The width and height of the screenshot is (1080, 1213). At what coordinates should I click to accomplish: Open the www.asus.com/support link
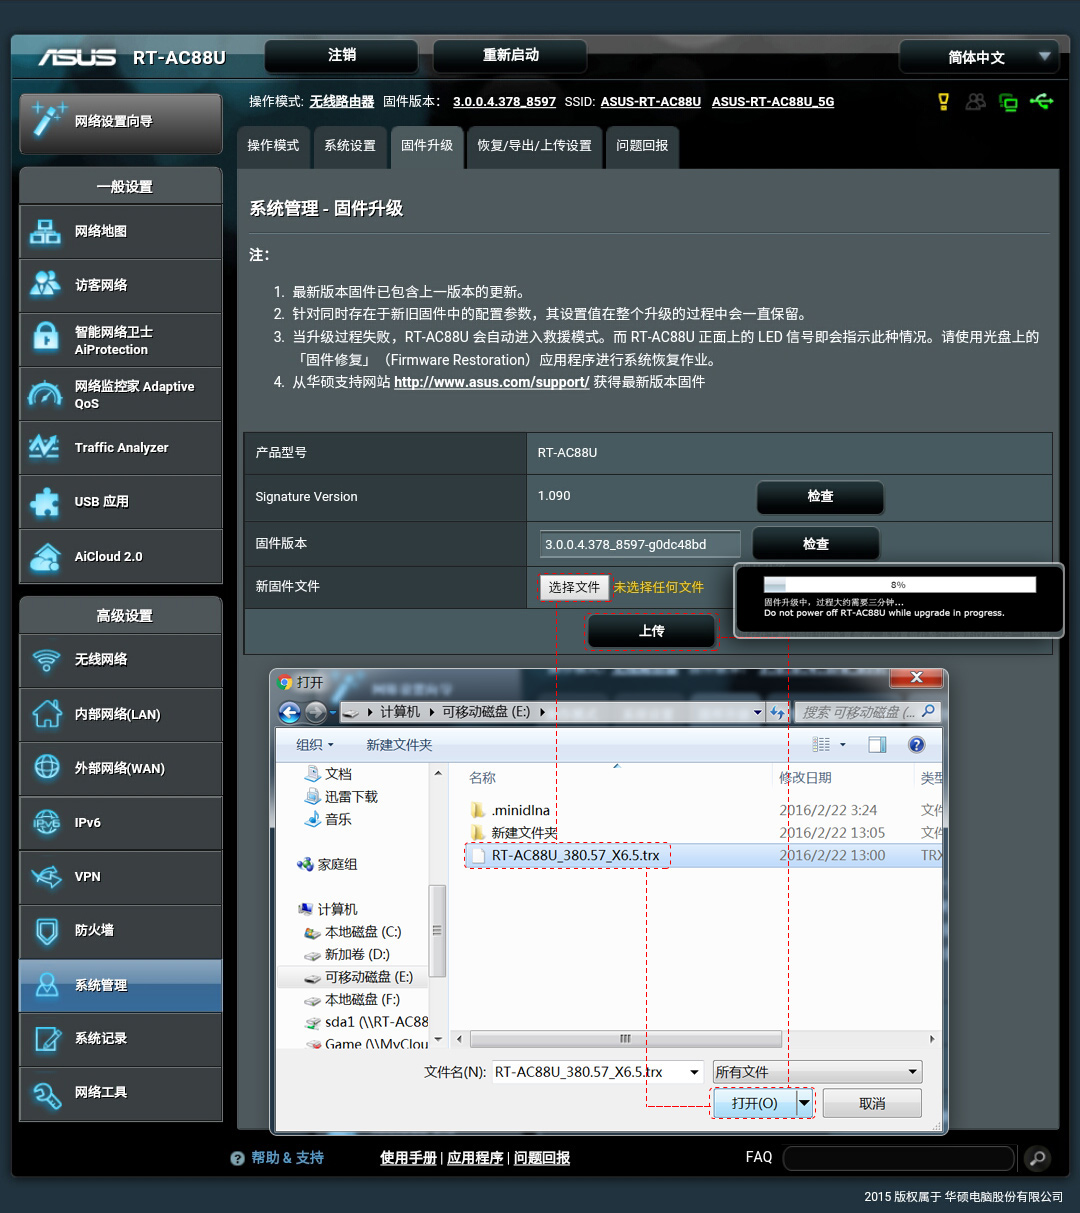point(491,382)
